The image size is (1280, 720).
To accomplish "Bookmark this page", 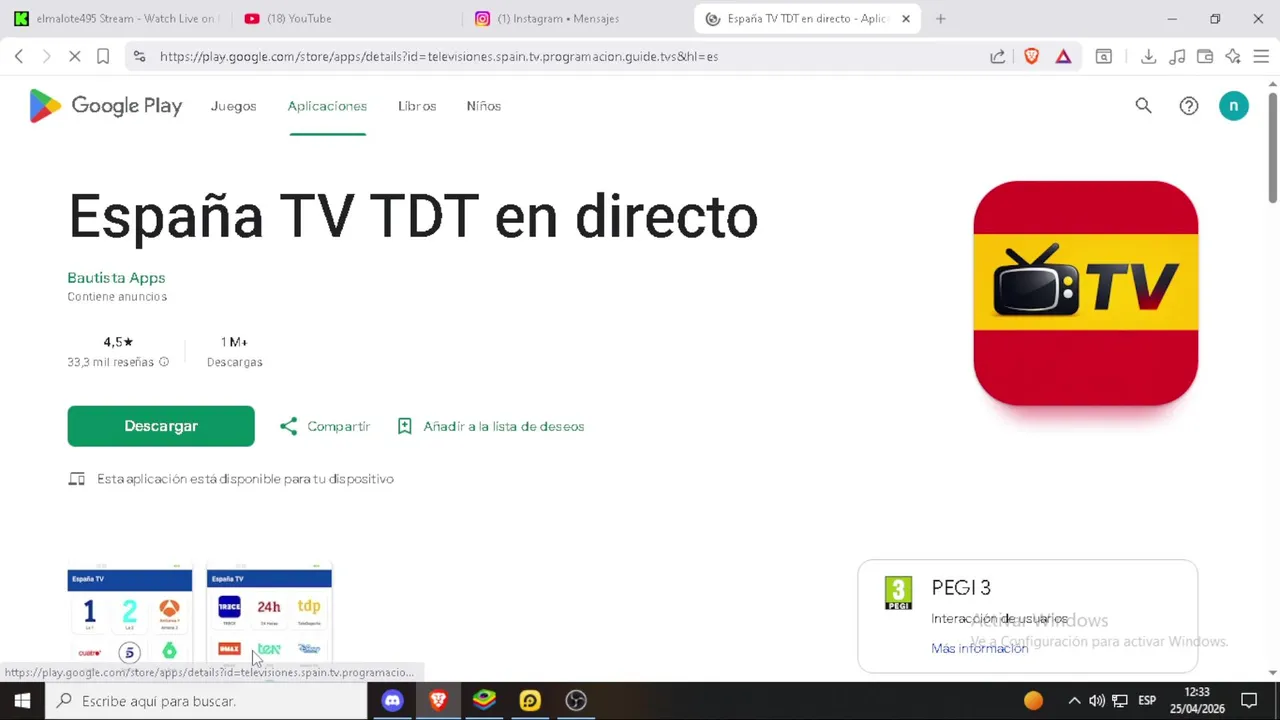I will click(103, 57).
